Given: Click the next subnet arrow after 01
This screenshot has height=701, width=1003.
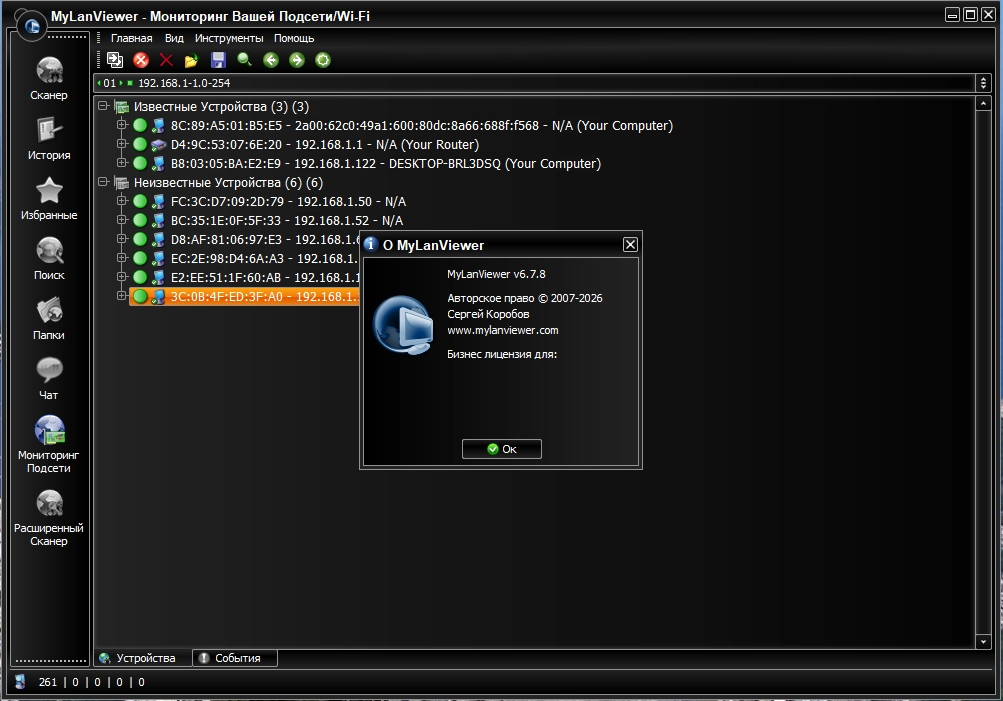Looking at the screenshot, I should (121, 83).
